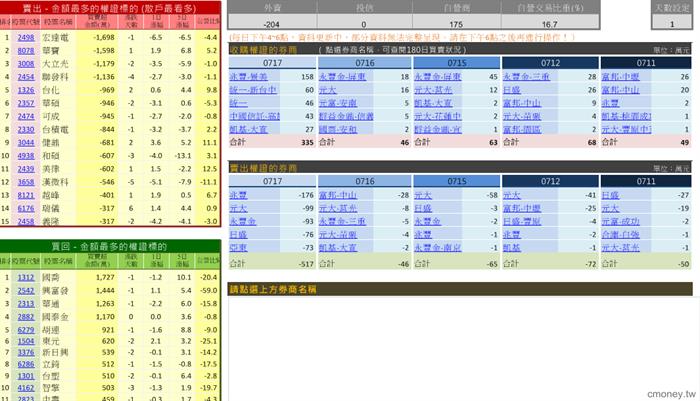Select the 自營商 value cell 175
The image size is (700, 401).
(456, 23)
